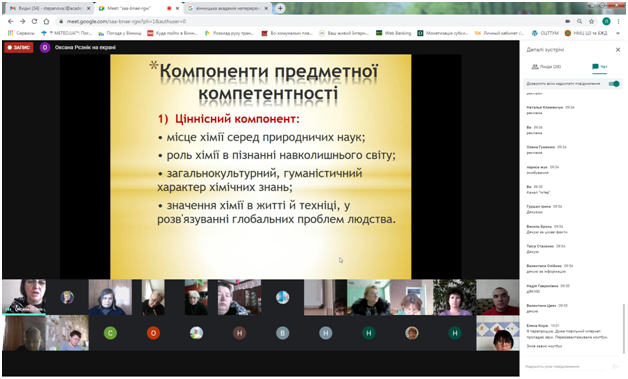Close the Google search tab
This screenshot has height=379, width=628.
coord(266,8)
